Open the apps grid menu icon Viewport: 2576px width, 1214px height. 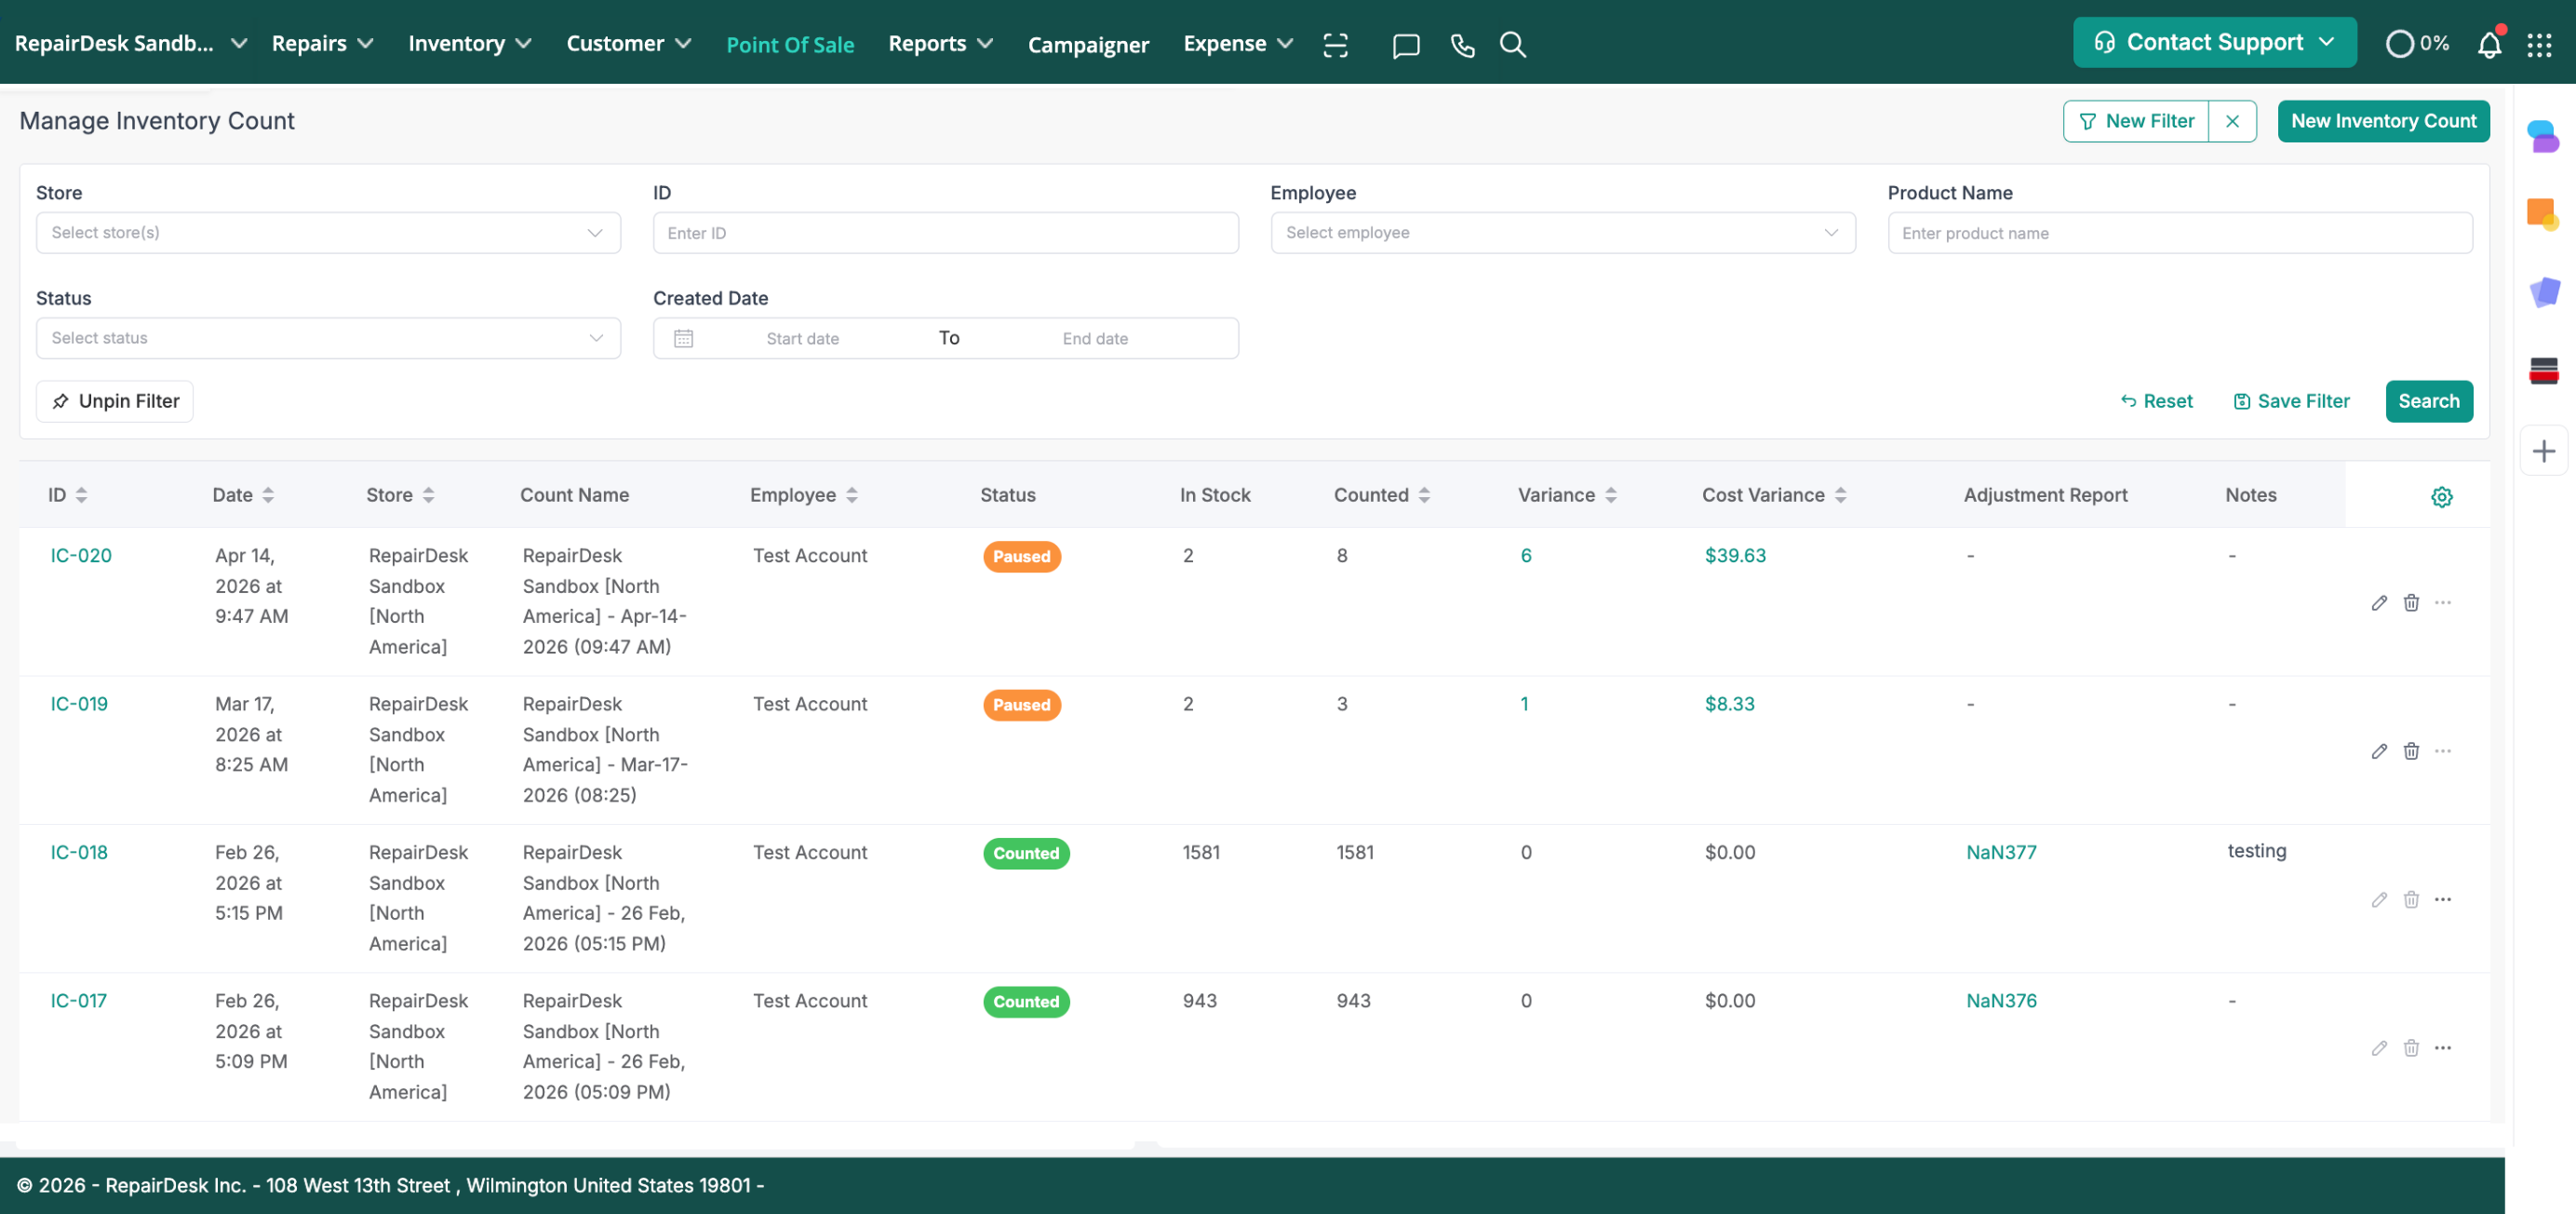point(2539,45)
